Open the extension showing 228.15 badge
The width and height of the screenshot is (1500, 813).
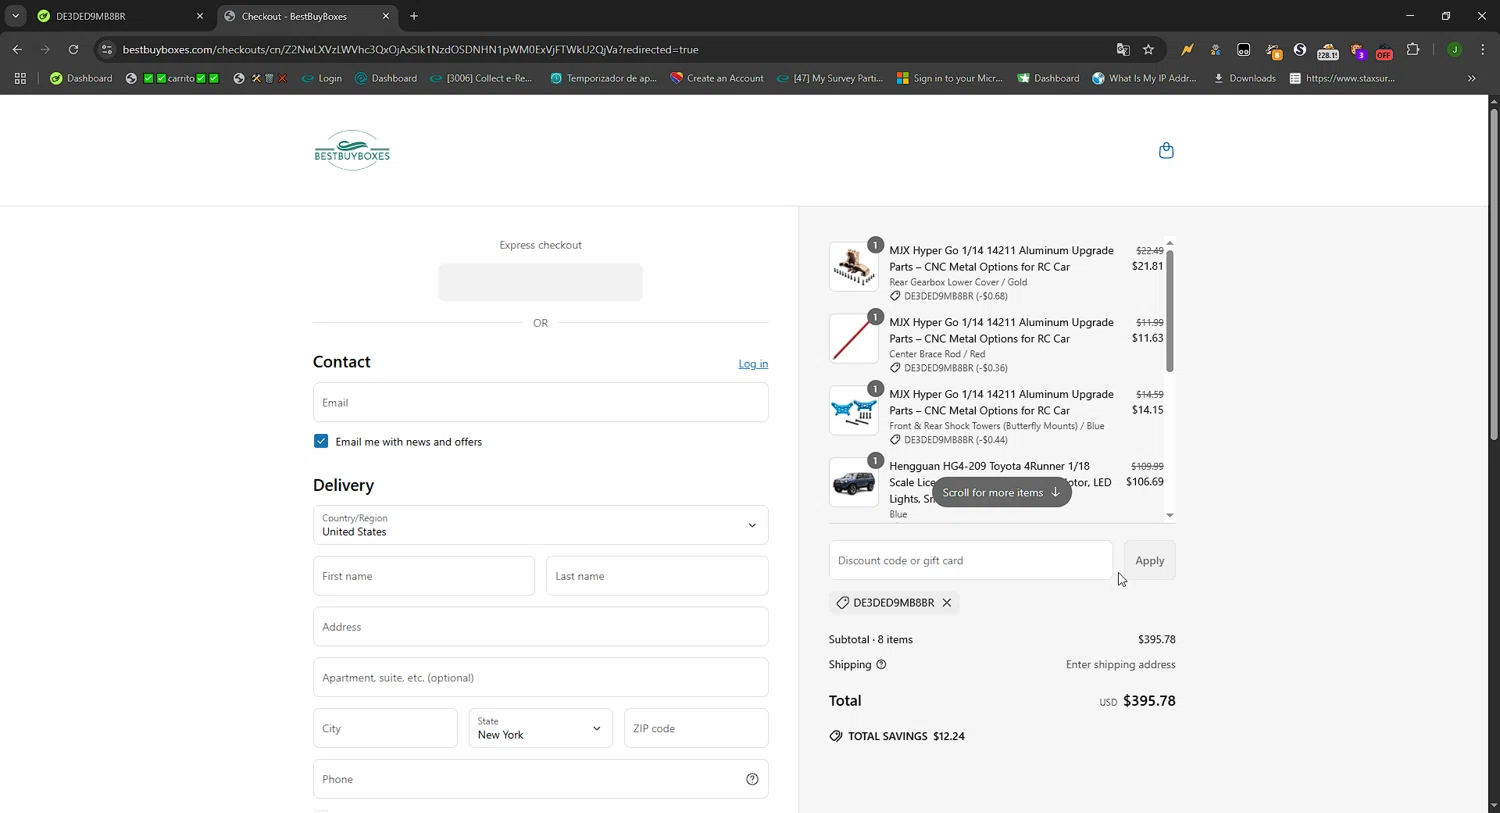[x=1328, y=50]
